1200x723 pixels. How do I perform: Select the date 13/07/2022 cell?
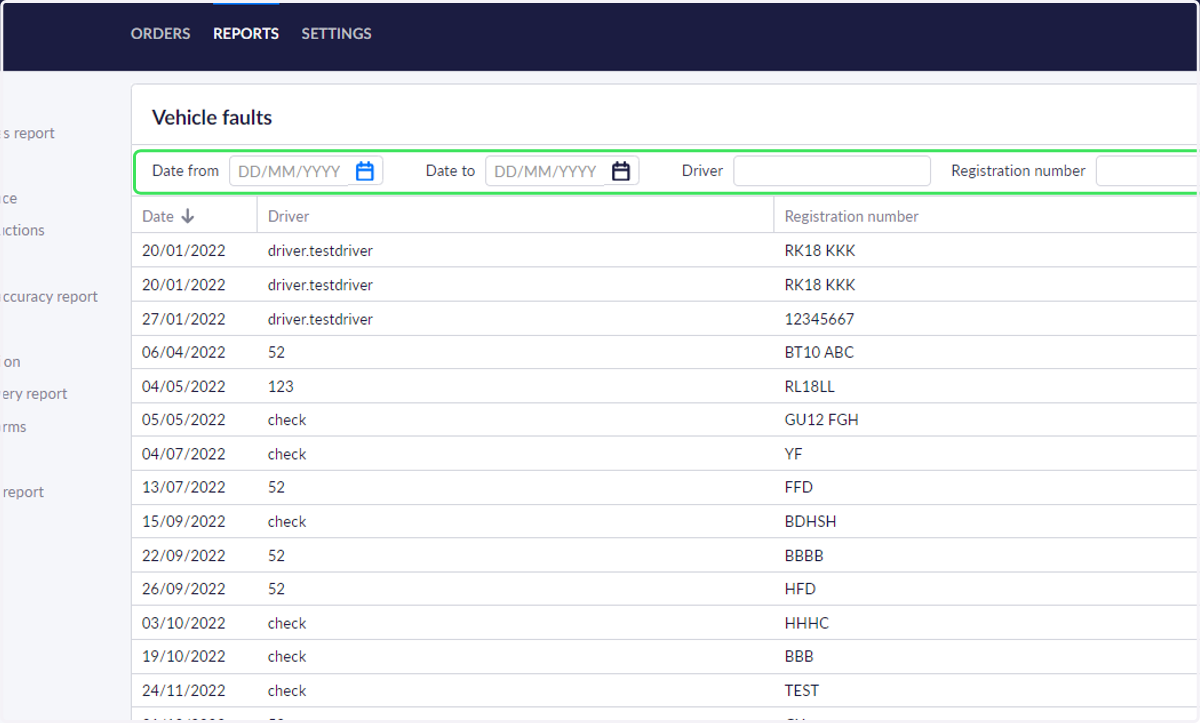click(184, 487)
